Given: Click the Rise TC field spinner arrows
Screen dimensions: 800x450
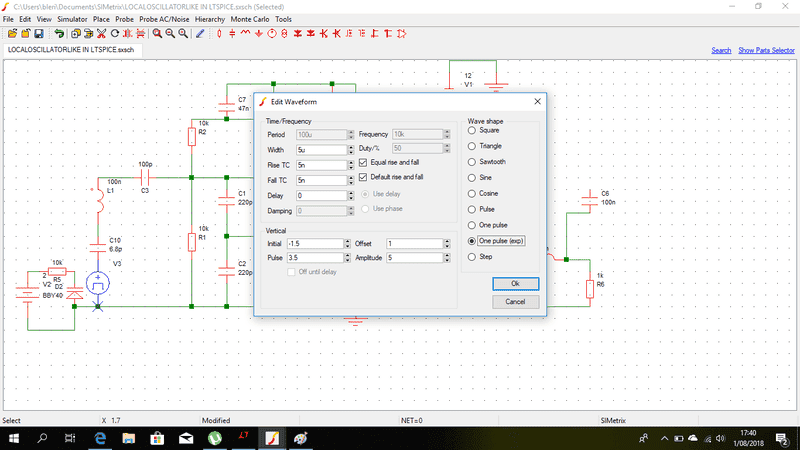Looking at the screenshot, I should 351,165.
